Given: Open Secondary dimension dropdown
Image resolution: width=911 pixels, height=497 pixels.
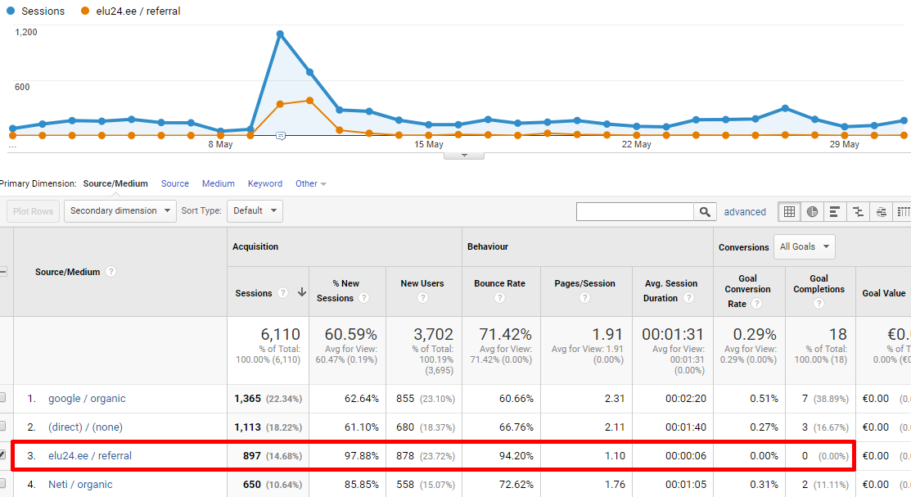Looking at the screenshot, I should pos(120,211).
